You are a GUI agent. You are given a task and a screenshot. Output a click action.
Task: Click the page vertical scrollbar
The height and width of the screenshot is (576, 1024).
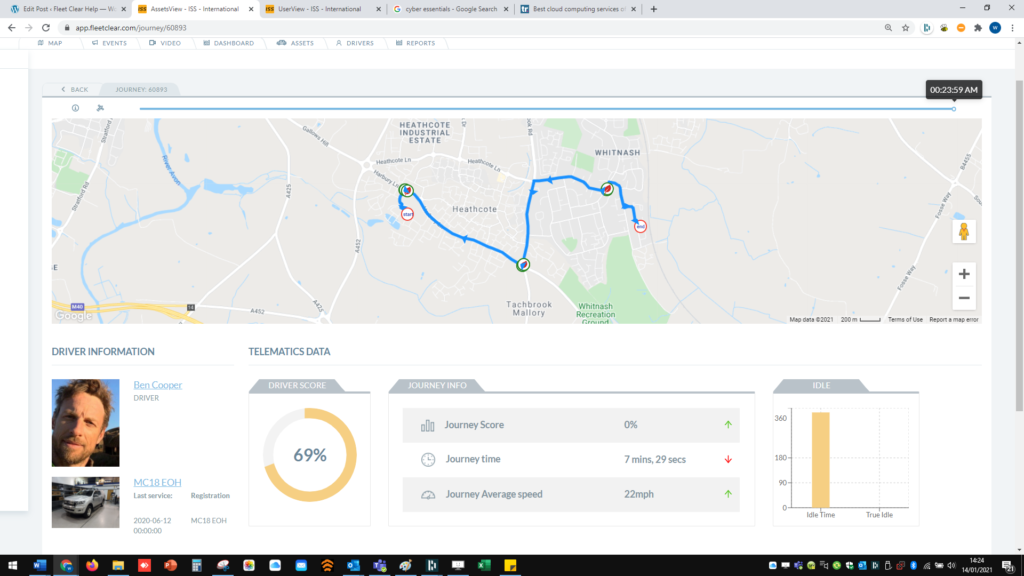point(1019,246)
